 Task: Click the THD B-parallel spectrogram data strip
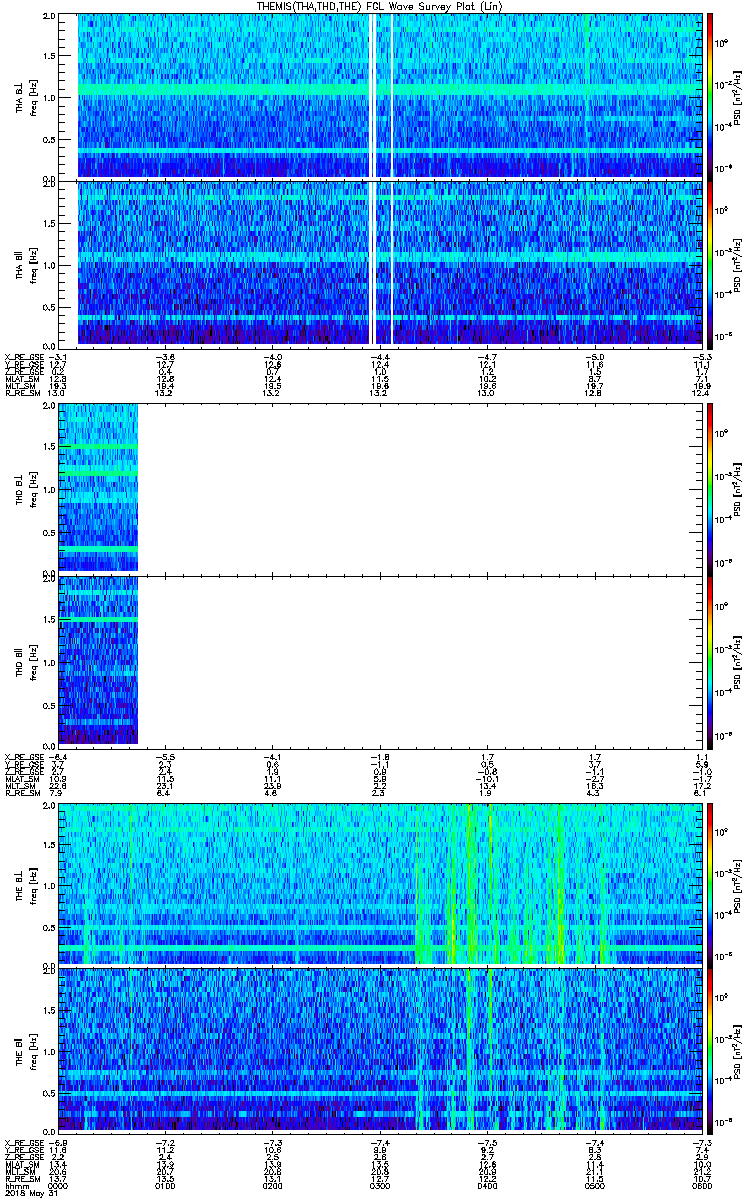(97, 660)
